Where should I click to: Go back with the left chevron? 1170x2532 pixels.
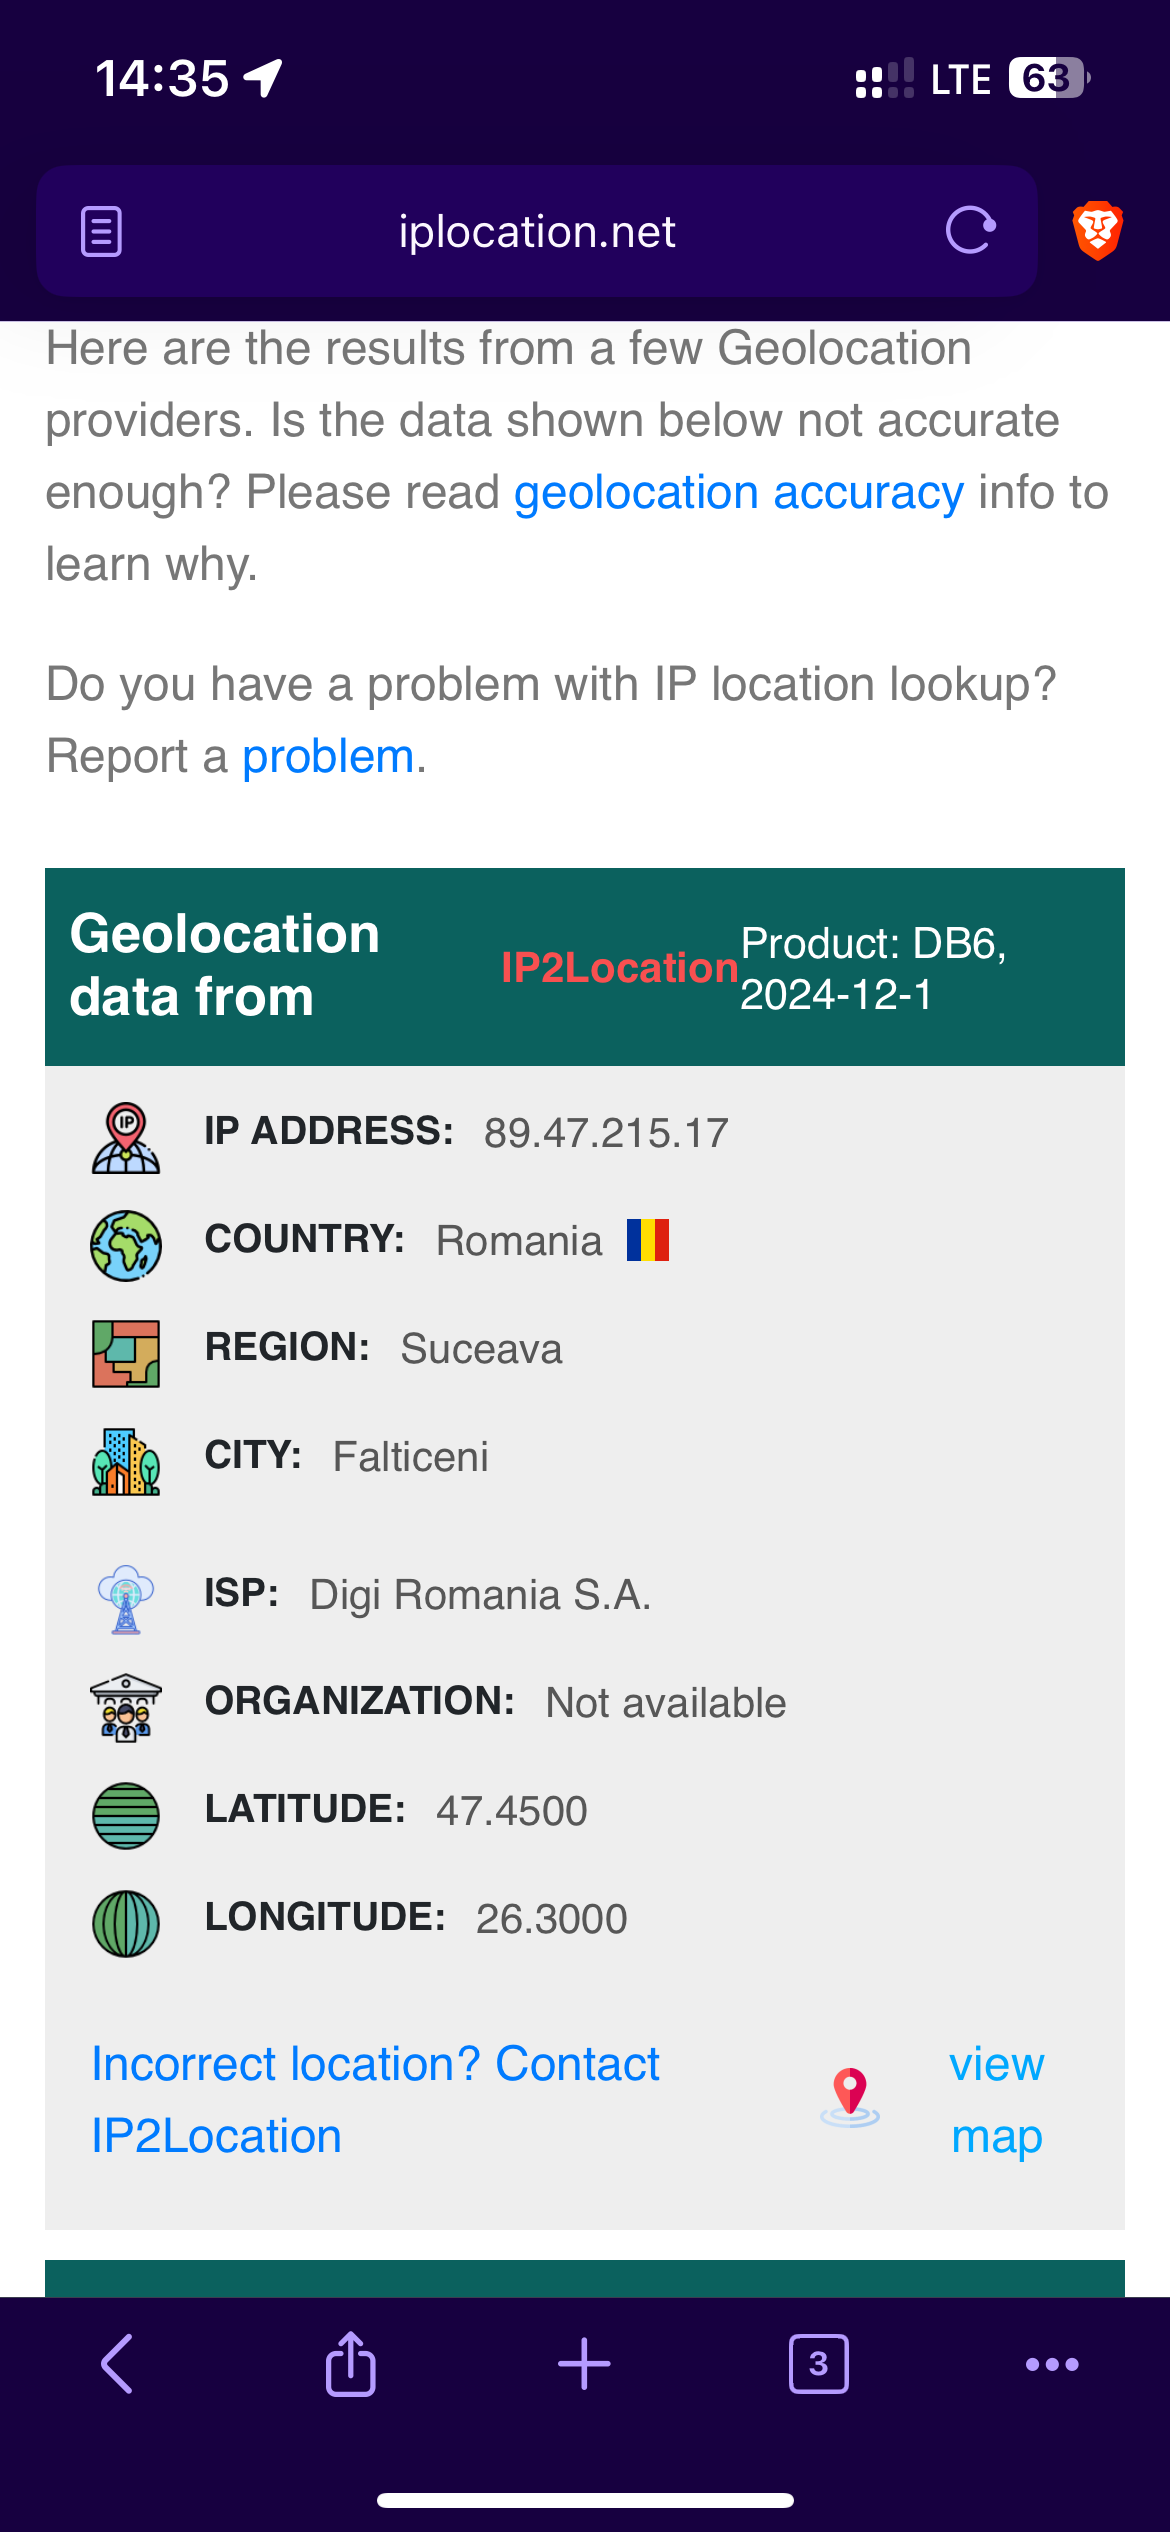[x=117, y=2364]
